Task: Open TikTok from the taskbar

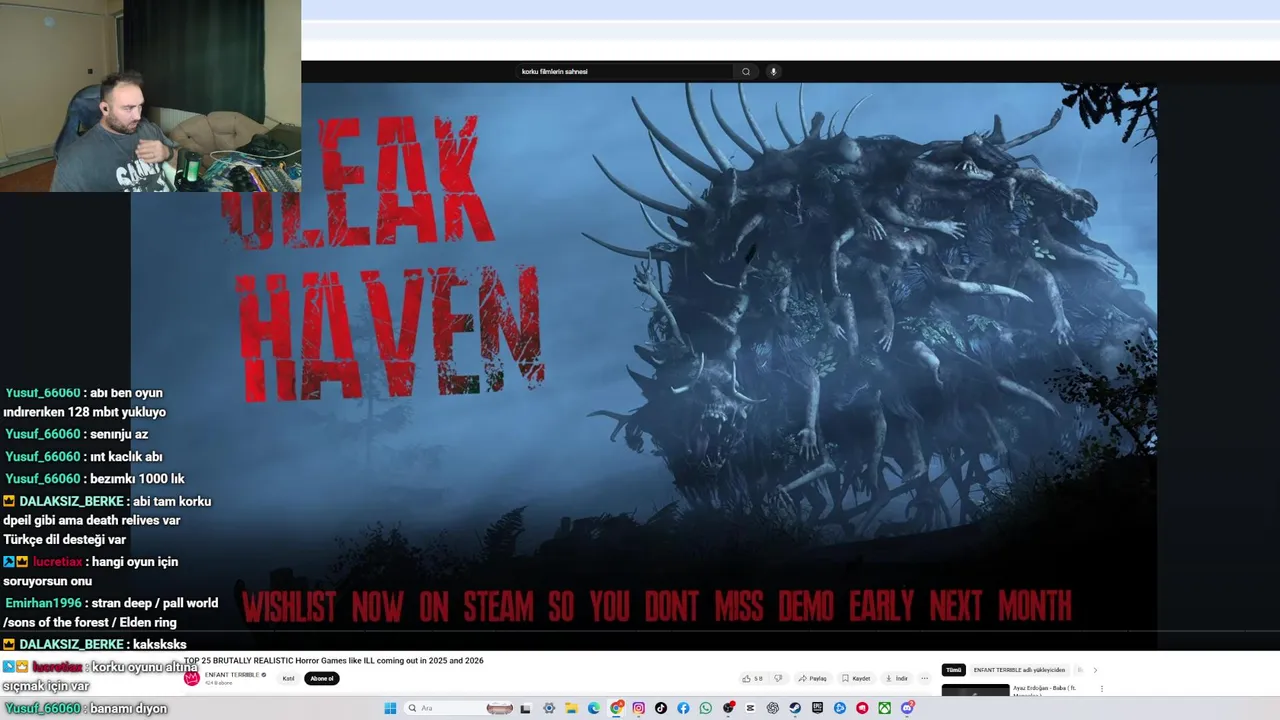Action: click(x=661, y=708)
